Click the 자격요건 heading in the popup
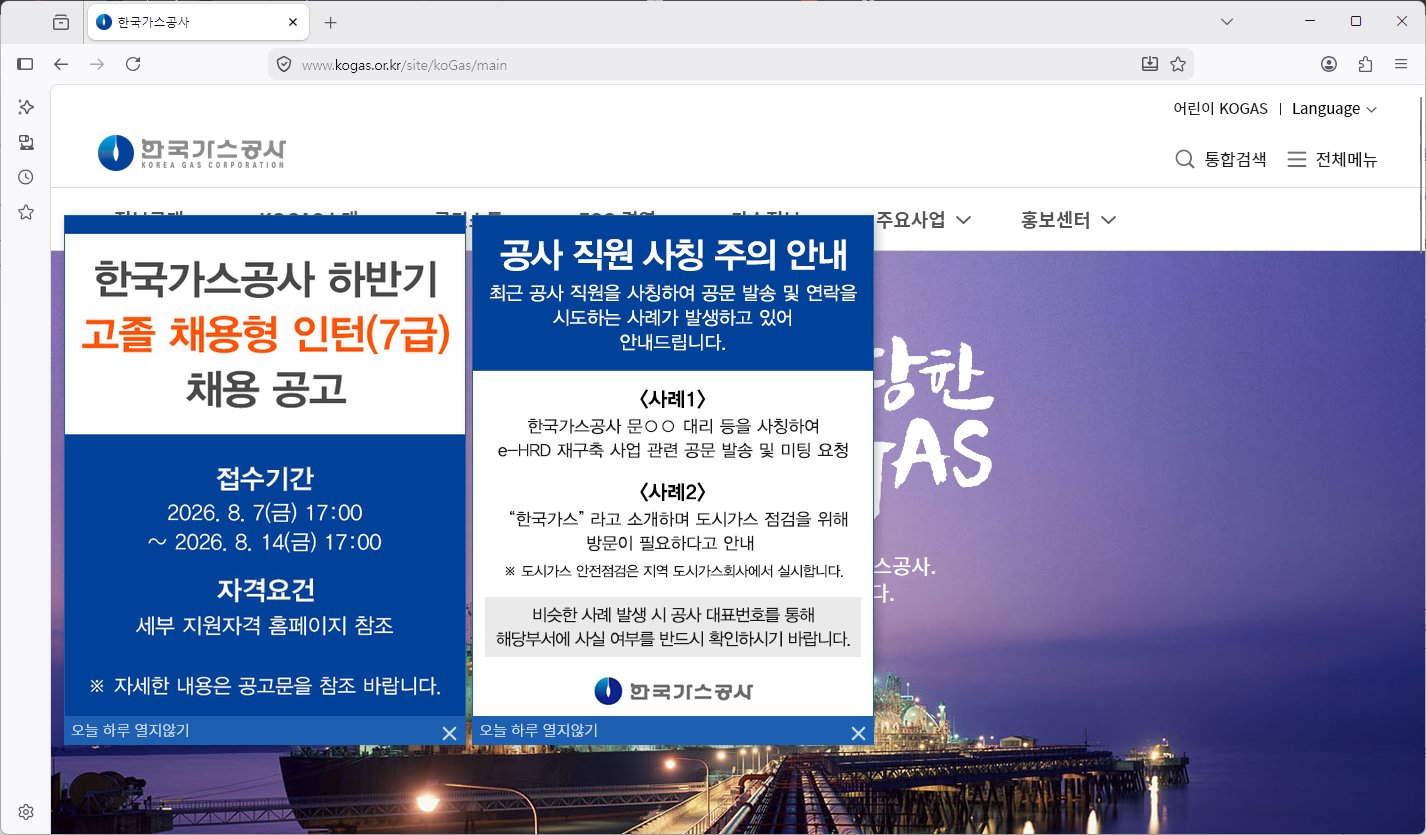Screen dimensions: 1426x835 tap(265, 589)
